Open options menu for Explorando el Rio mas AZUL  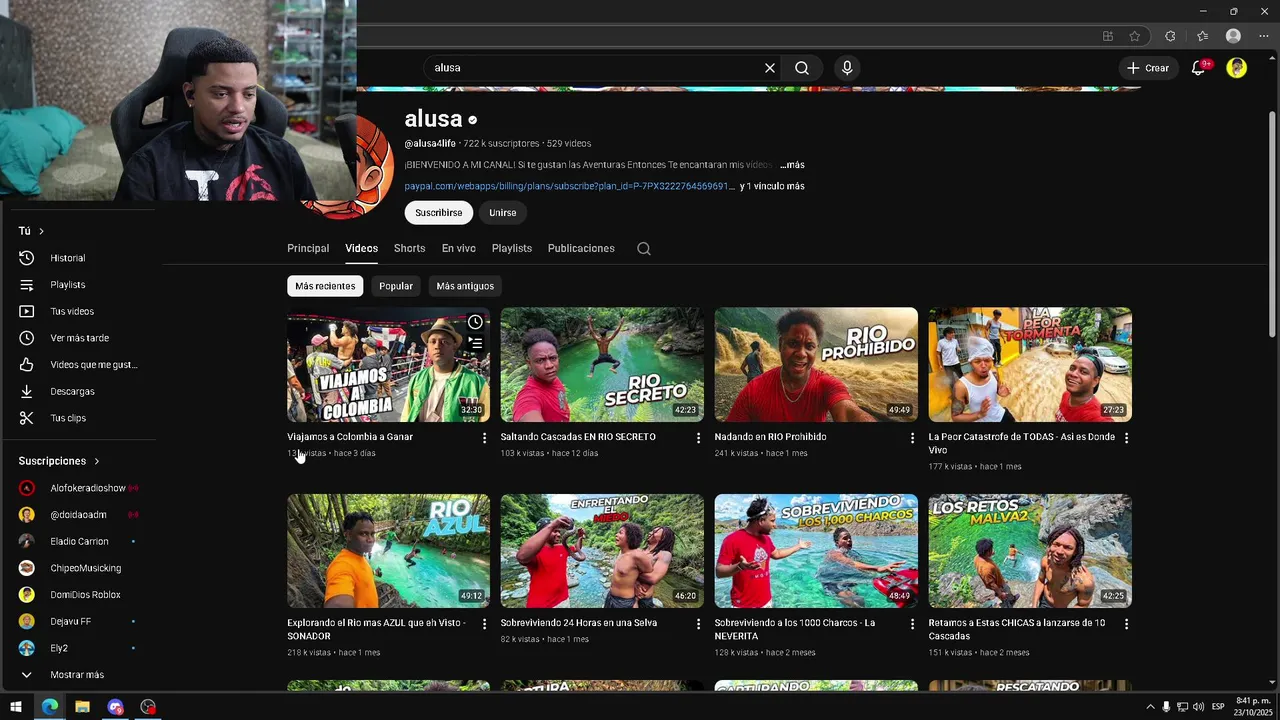pyautogui.click(x=484, y=624)
